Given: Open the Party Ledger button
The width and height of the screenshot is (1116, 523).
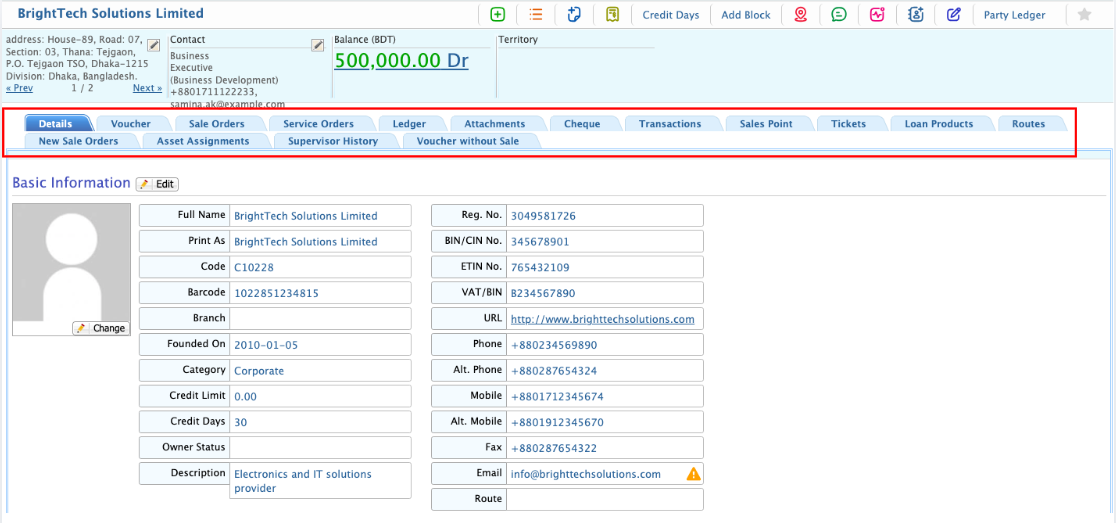Looking at the screenshot, I should pos(1014,15).
